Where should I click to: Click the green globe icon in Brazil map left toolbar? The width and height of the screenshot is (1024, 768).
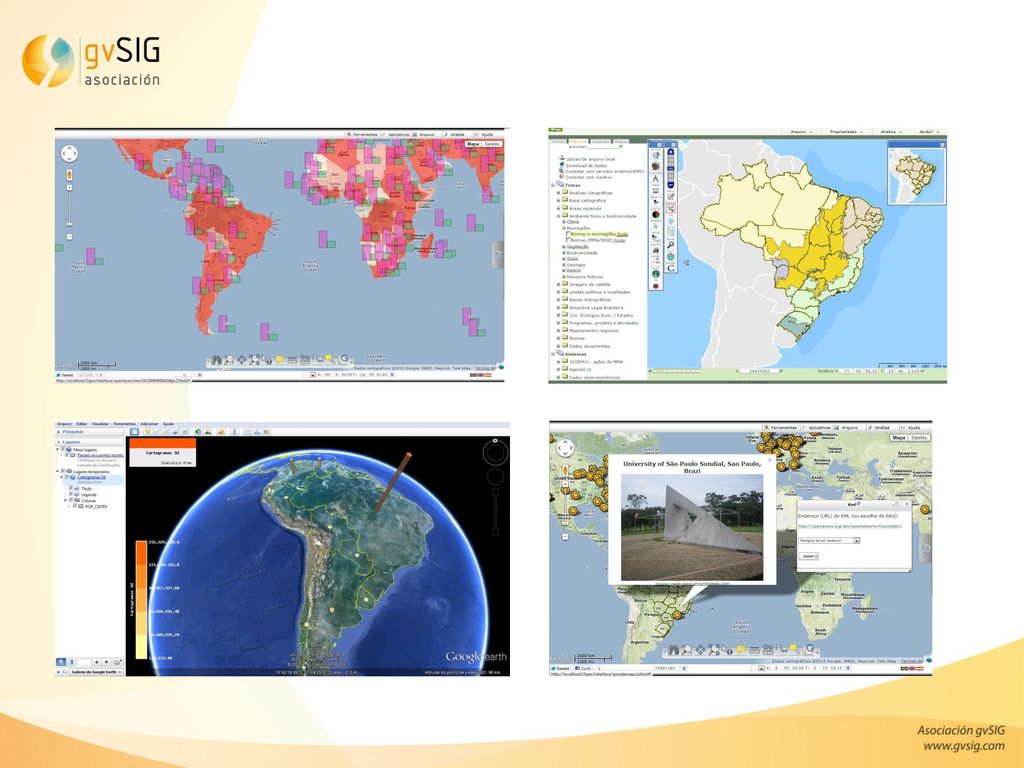[x=656, y=274]
